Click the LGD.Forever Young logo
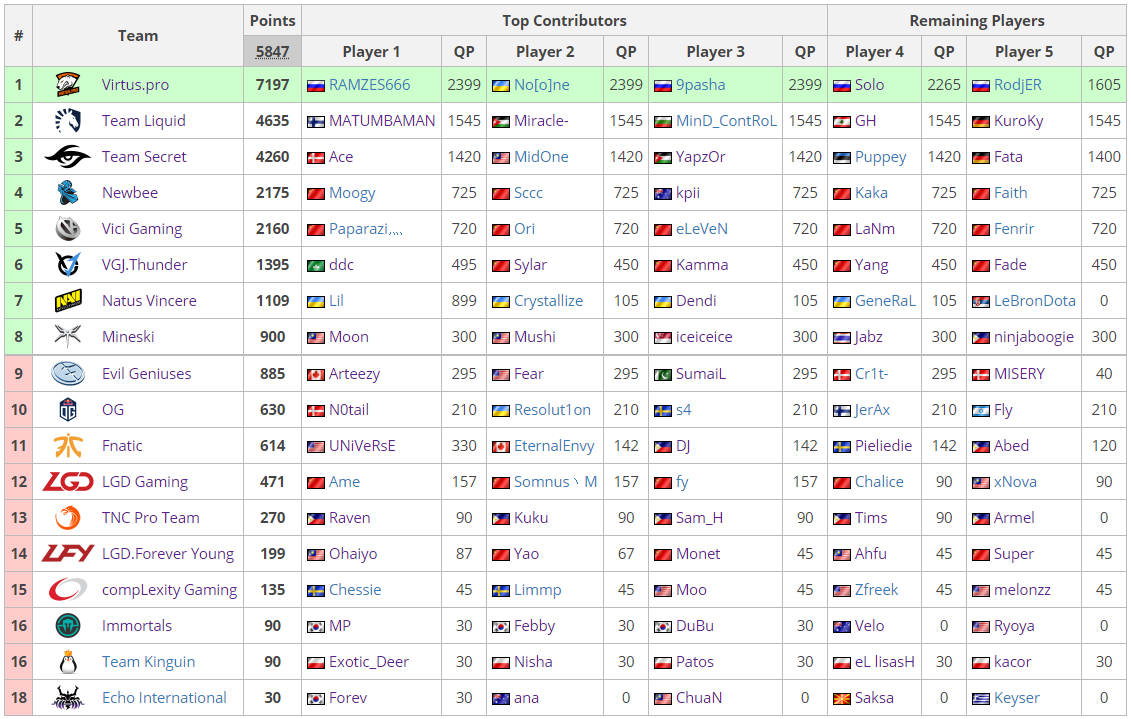The image size is (1131, 719). 68,554
